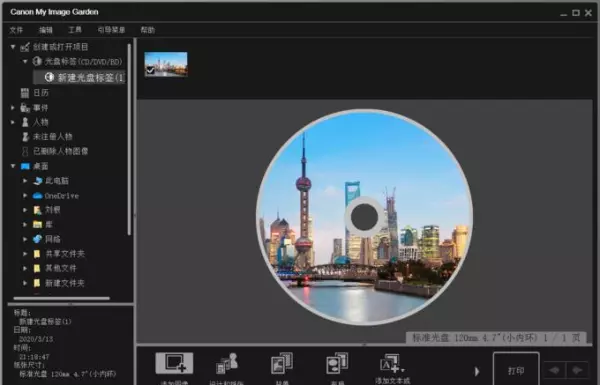600x385 pixels.
Task: Click the 人物 people icon
Action: click(25, 122)
